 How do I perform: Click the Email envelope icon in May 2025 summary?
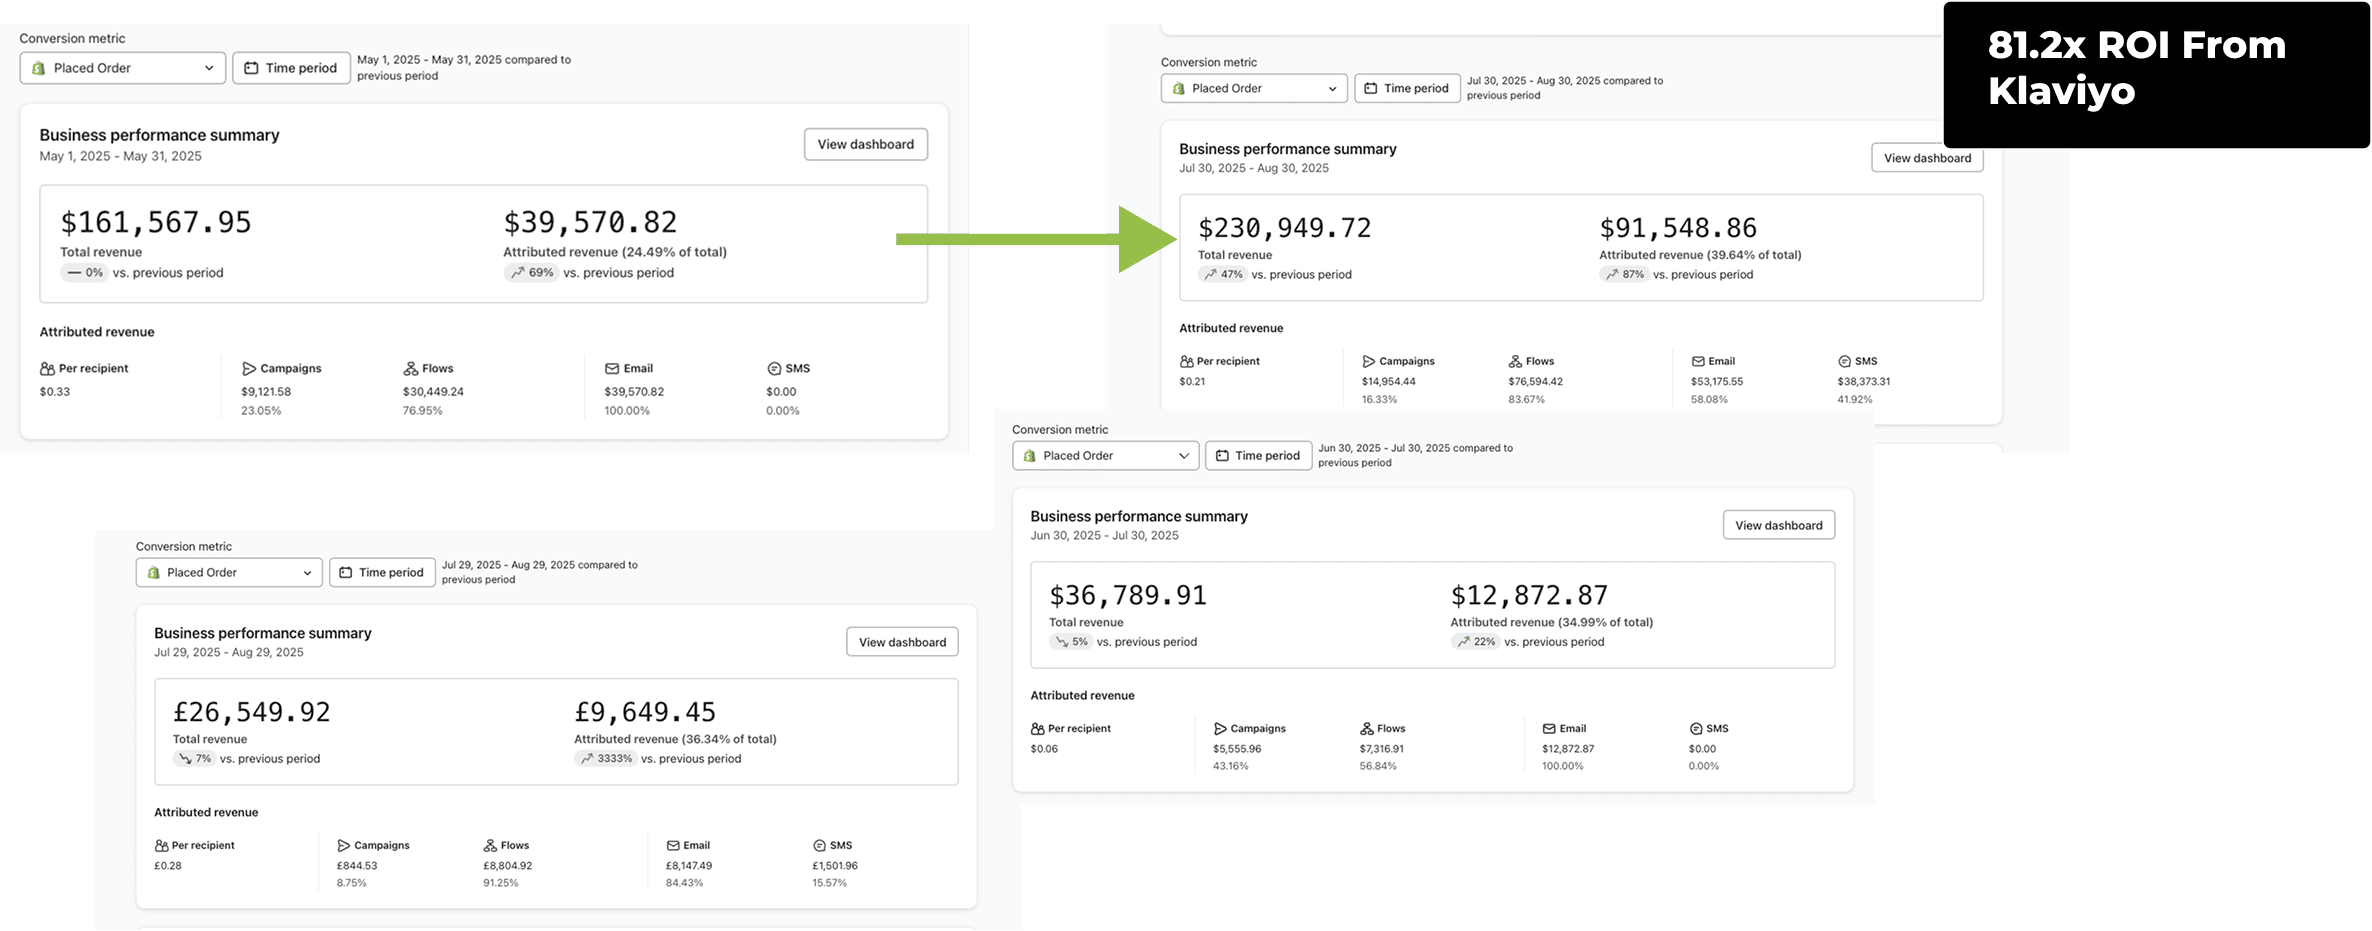pos(612,369)
